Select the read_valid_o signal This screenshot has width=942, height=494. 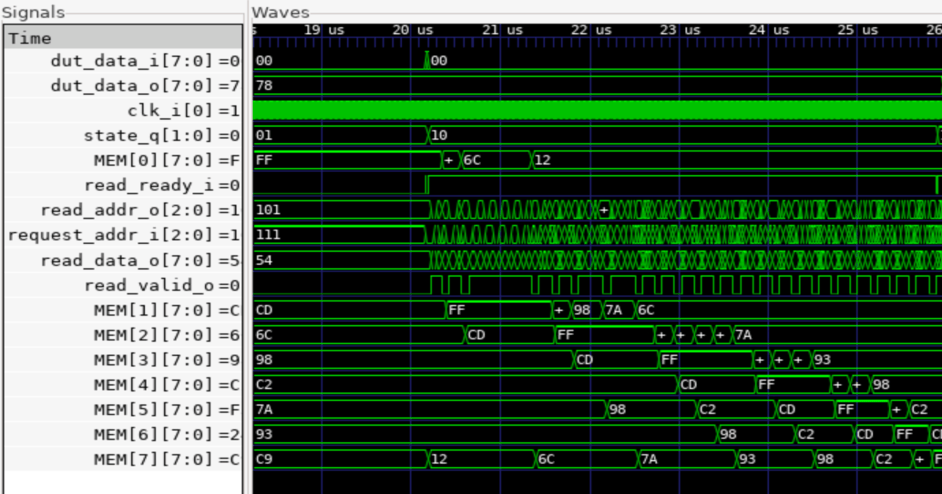coord(160,285)
